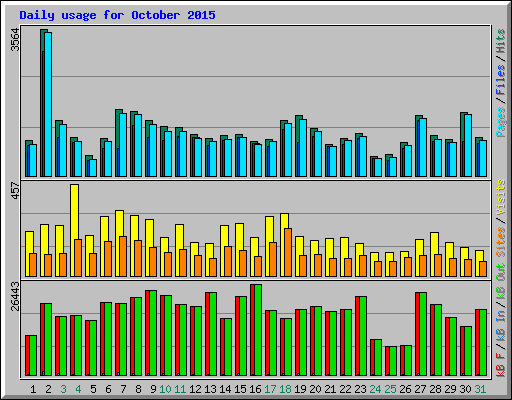The height and width of the screenshot is (400, 512).
Task: Select day label 28 on the x-axis
Action: coord(435,389)
